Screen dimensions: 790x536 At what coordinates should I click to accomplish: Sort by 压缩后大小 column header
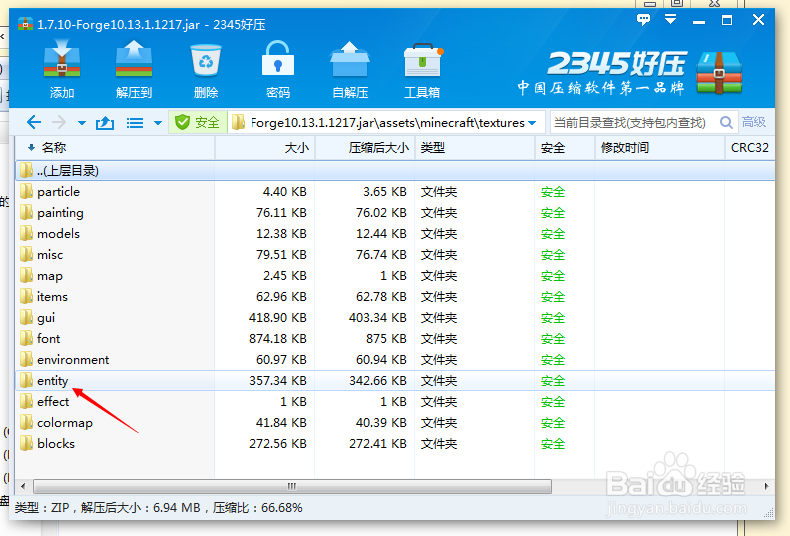coord(365,148)
